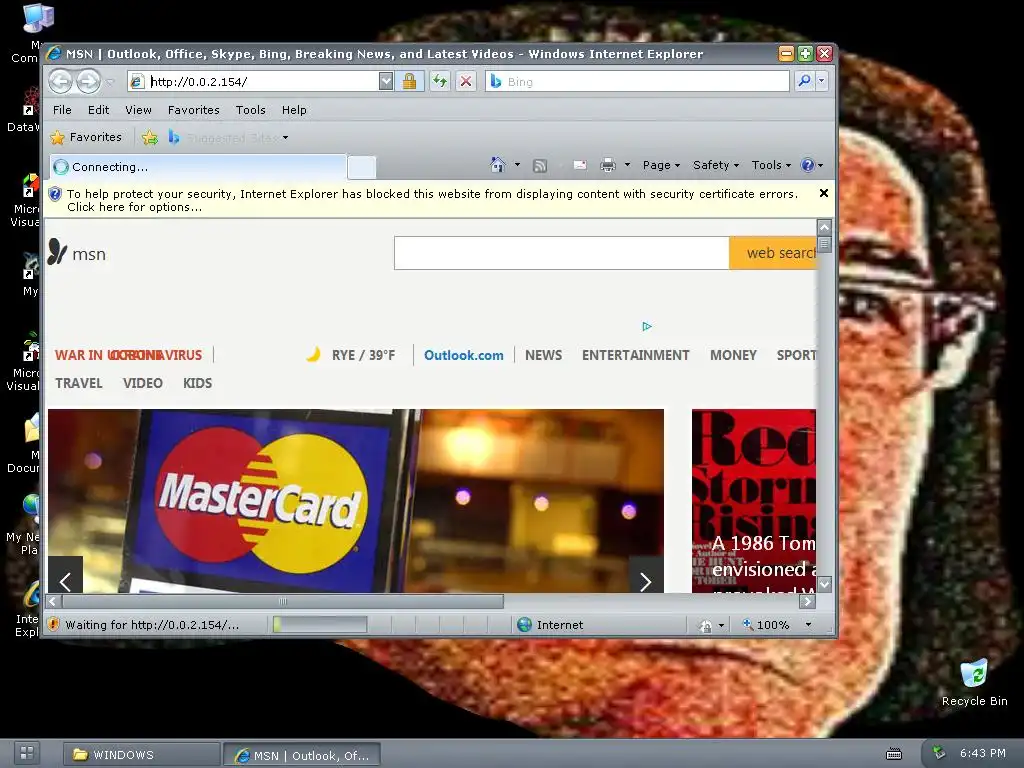Open the RSS feeds icon

coord(540,166)
